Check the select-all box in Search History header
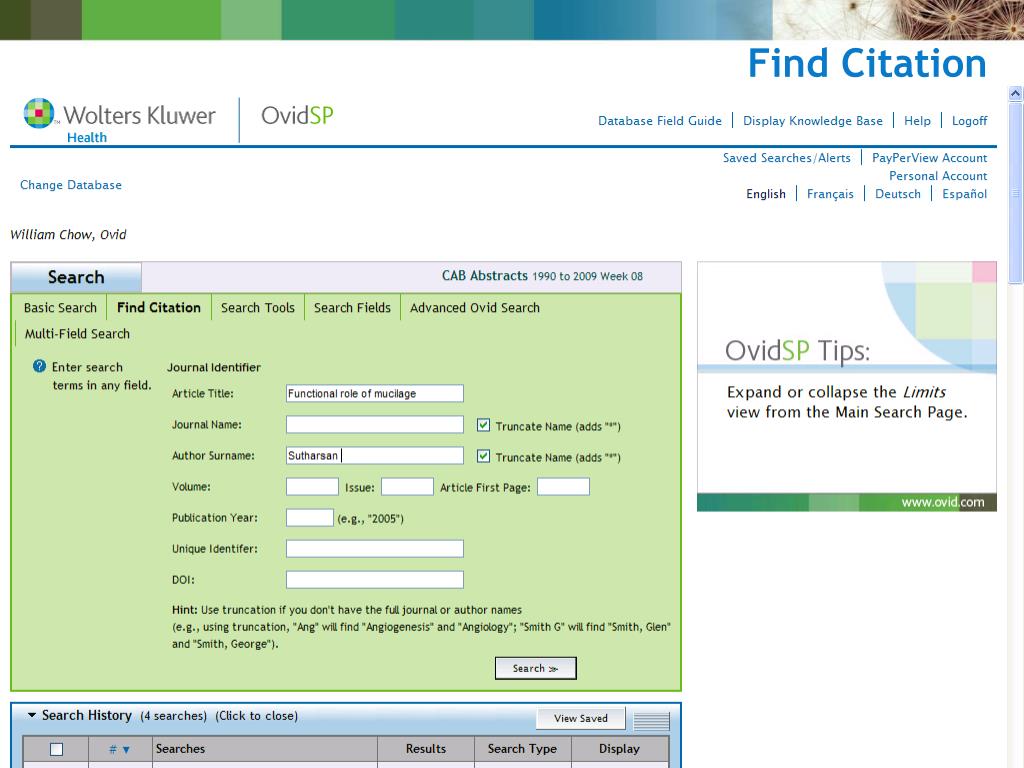The image size is (1024, 768). pos(57,749)
